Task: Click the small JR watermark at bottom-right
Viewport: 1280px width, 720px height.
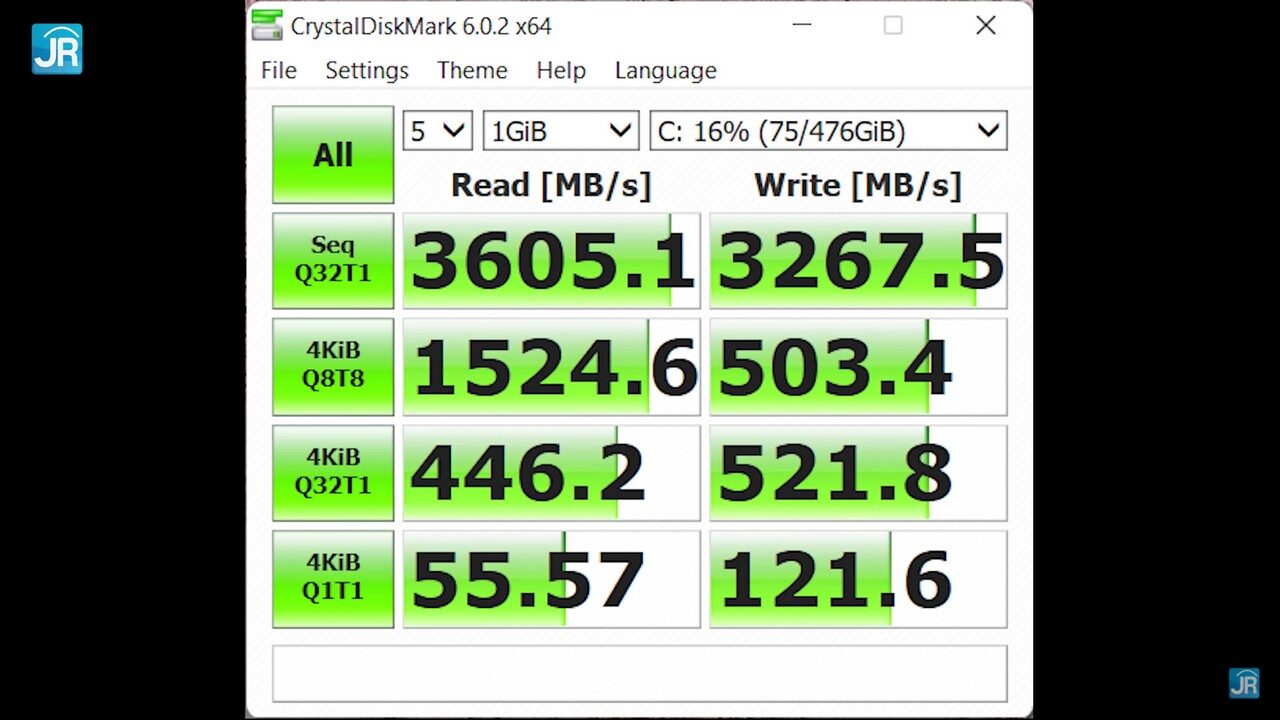Action: [1244, 683]
